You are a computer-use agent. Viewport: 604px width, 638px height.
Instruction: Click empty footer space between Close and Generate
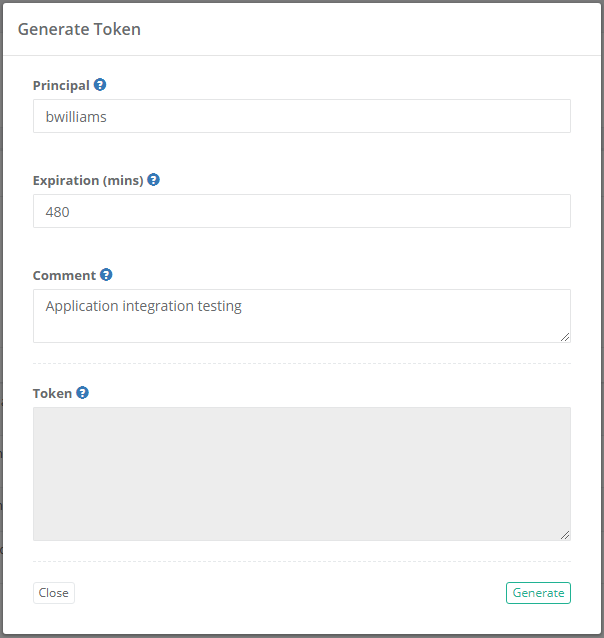point(290,593)
